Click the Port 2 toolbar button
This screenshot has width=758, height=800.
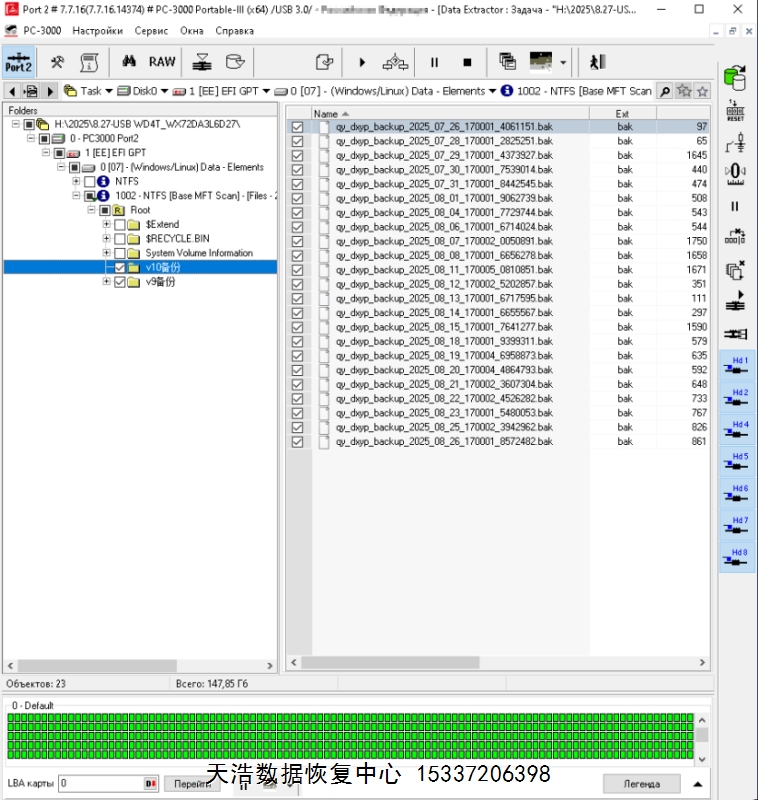pos(18,62)
